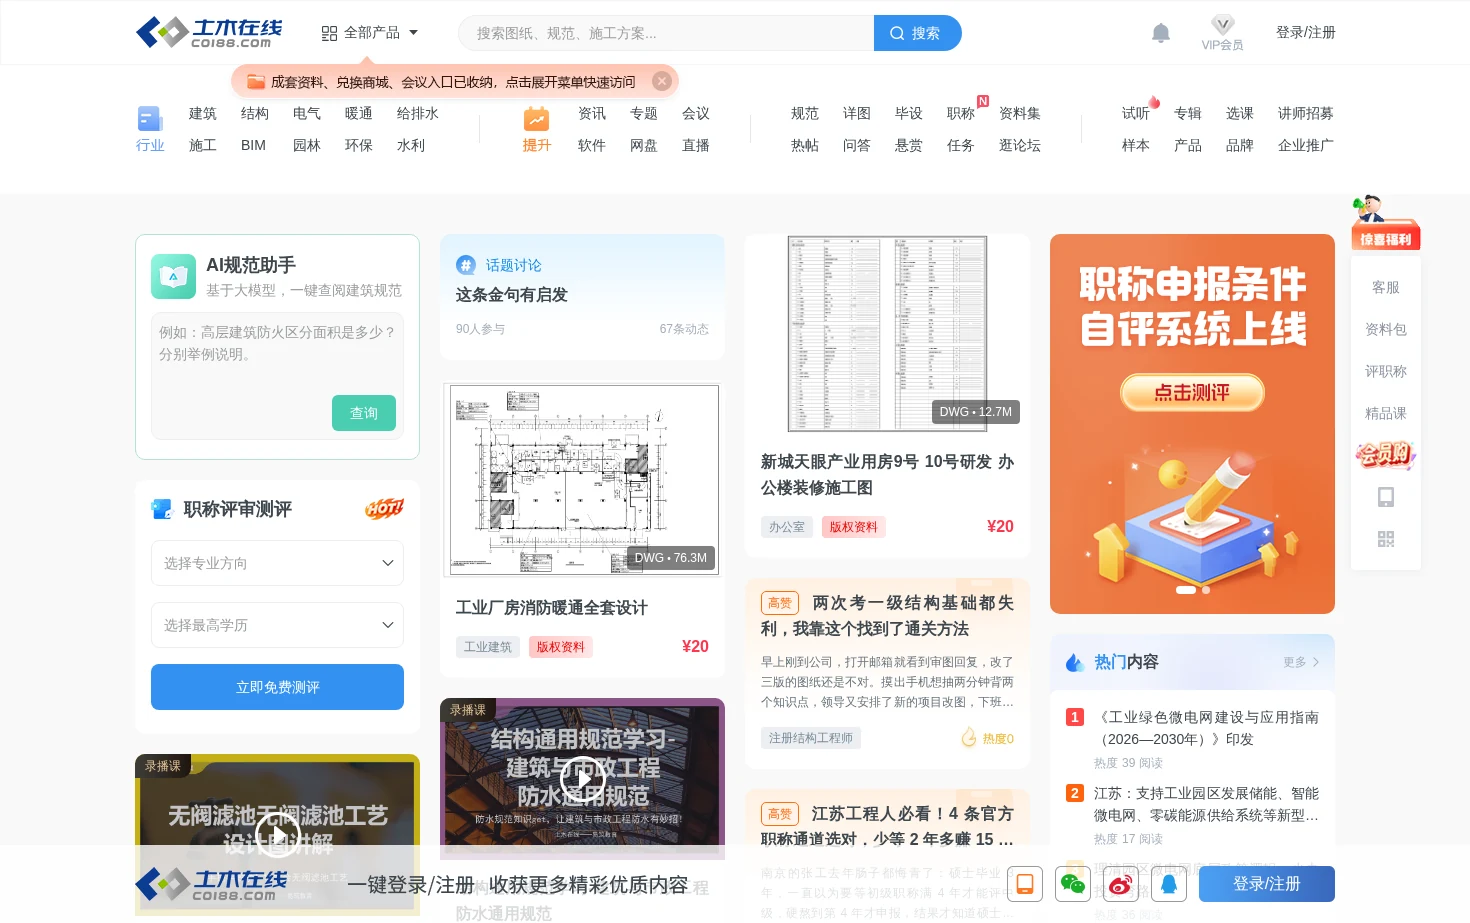Click the 提升 orange chart icon
Viewport: 1470px width, 923px height.
(537, 119)
